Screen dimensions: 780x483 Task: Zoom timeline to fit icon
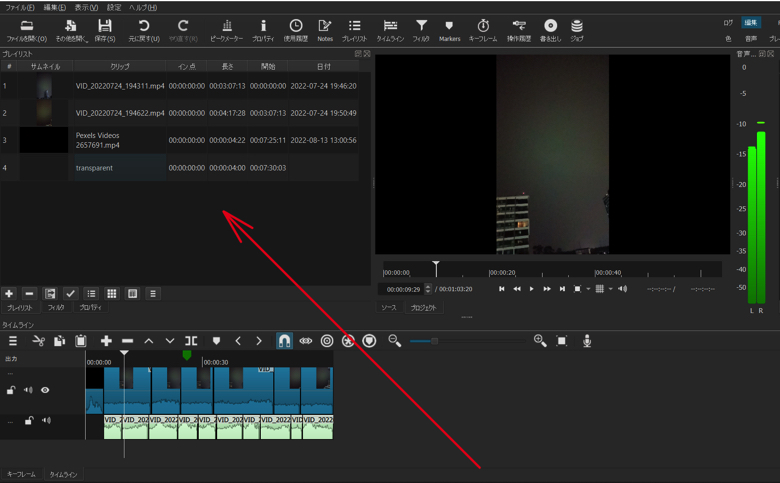click(x=562, y=341)
